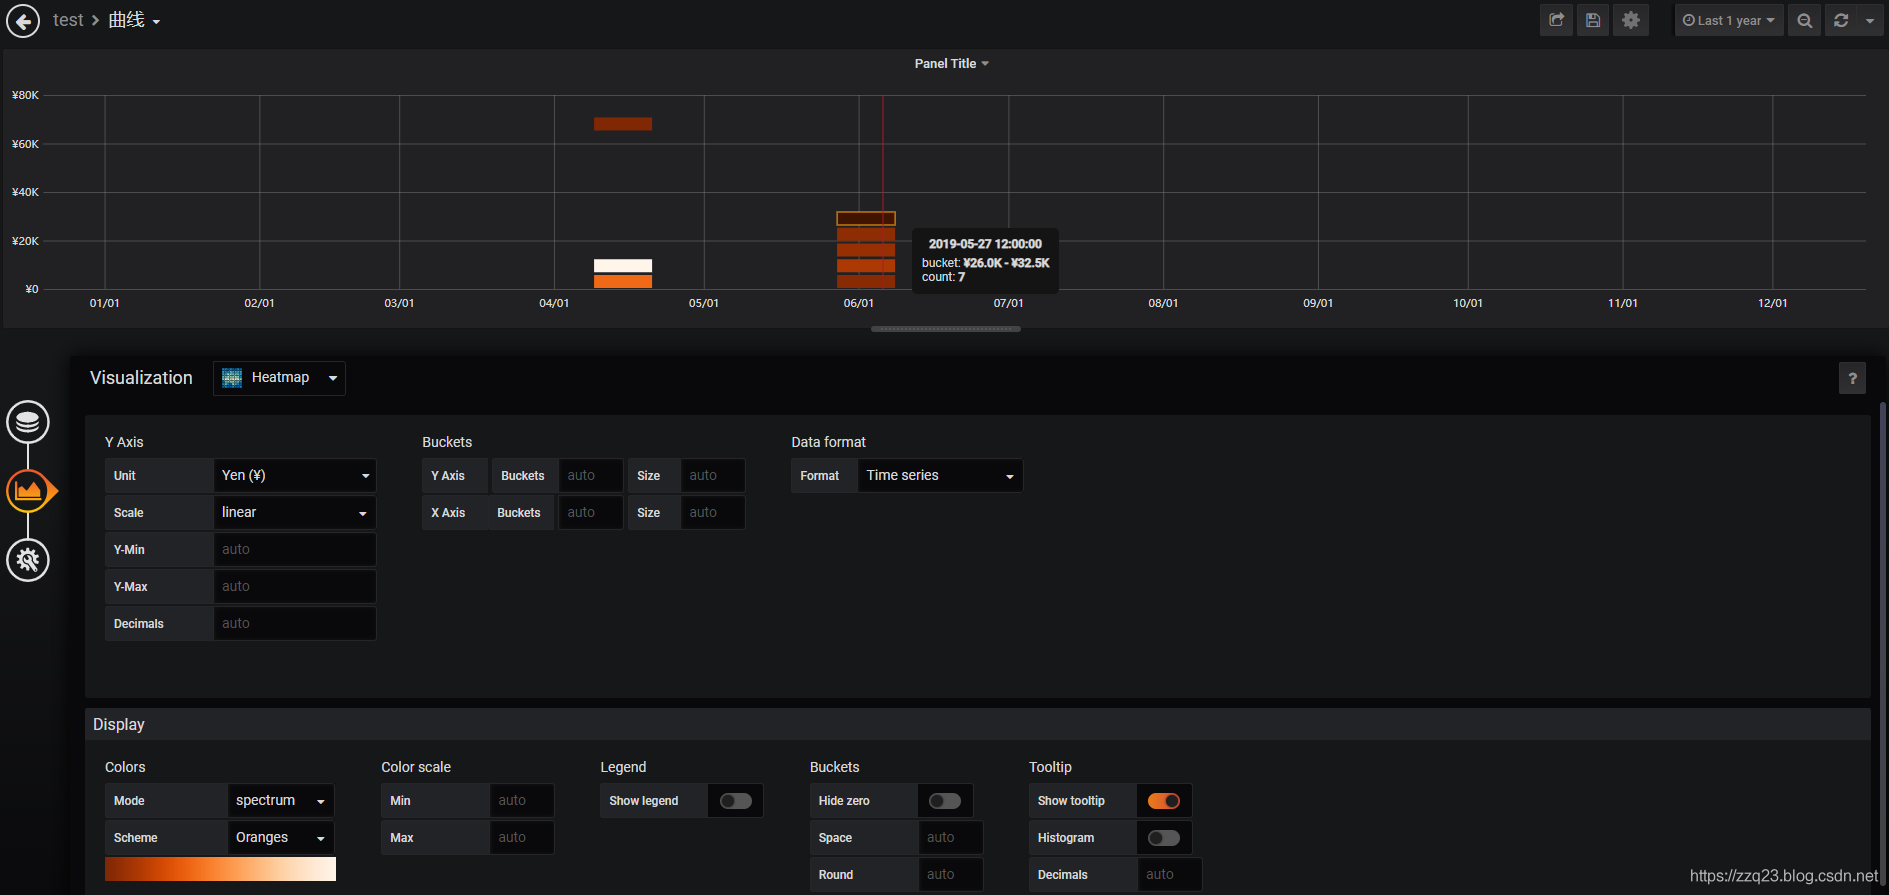Click the dark red heatmap cell at ¥70K
1889x895 pixels.
[x=623, y=124]
